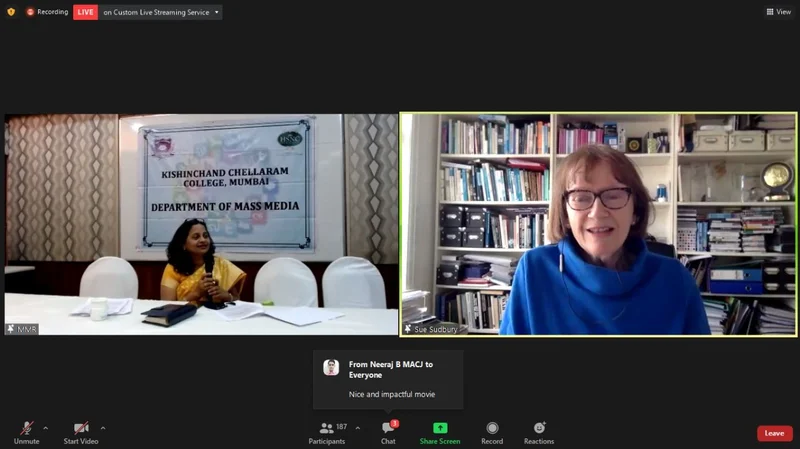
Task: Open the Chat panel
Action: pyautogui.click(x=388, y=429)
